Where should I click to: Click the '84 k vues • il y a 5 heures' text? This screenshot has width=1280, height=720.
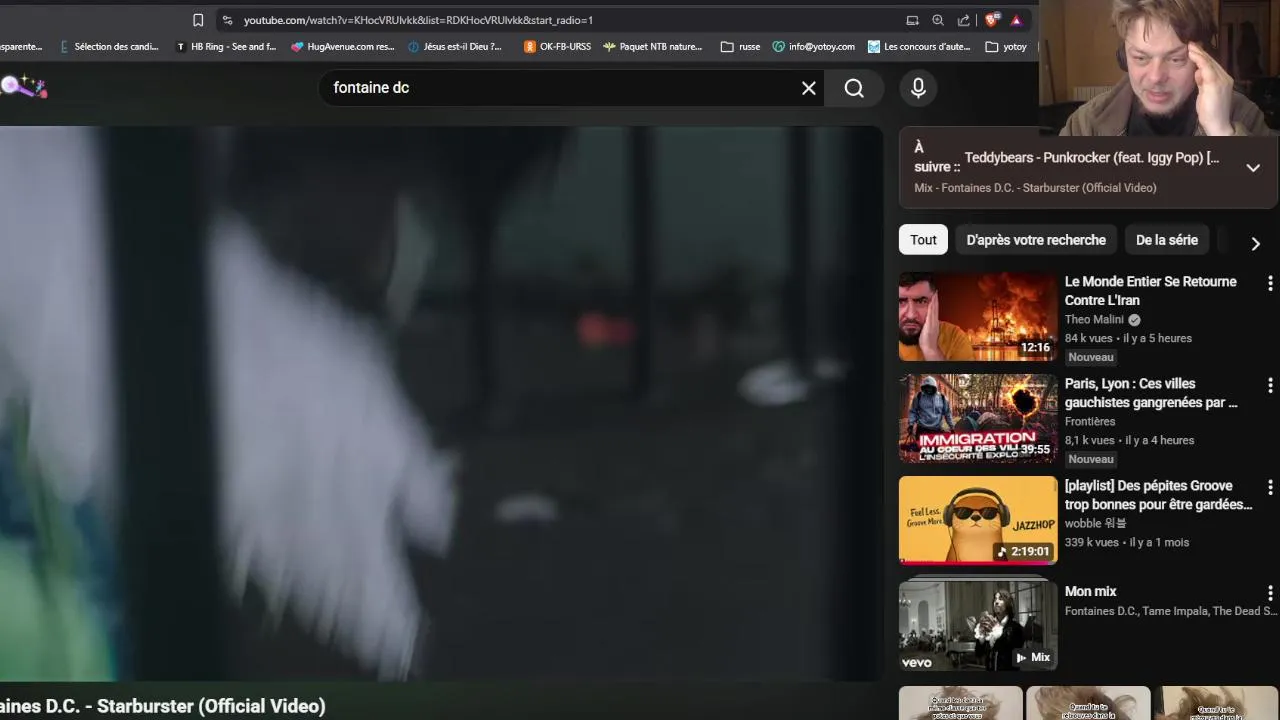[x=1128, y=339]
